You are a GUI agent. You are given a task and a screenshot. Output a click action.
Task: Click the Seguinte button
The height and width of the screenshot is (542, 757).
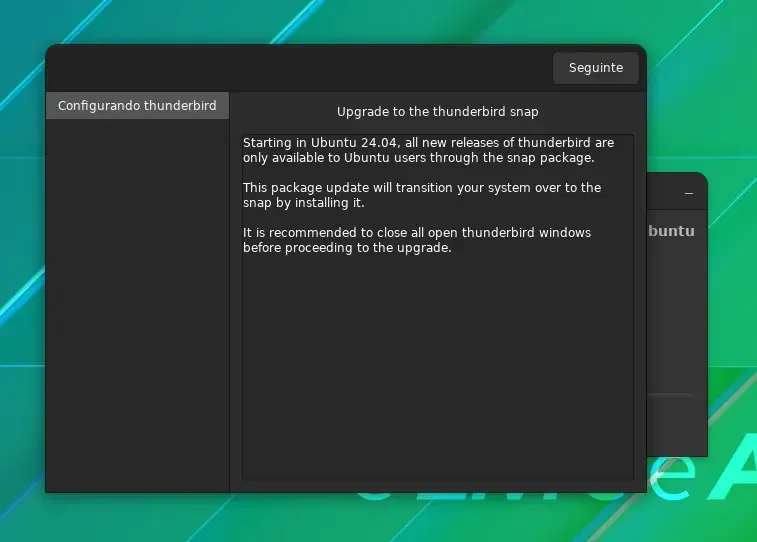(x=596, y=68)
